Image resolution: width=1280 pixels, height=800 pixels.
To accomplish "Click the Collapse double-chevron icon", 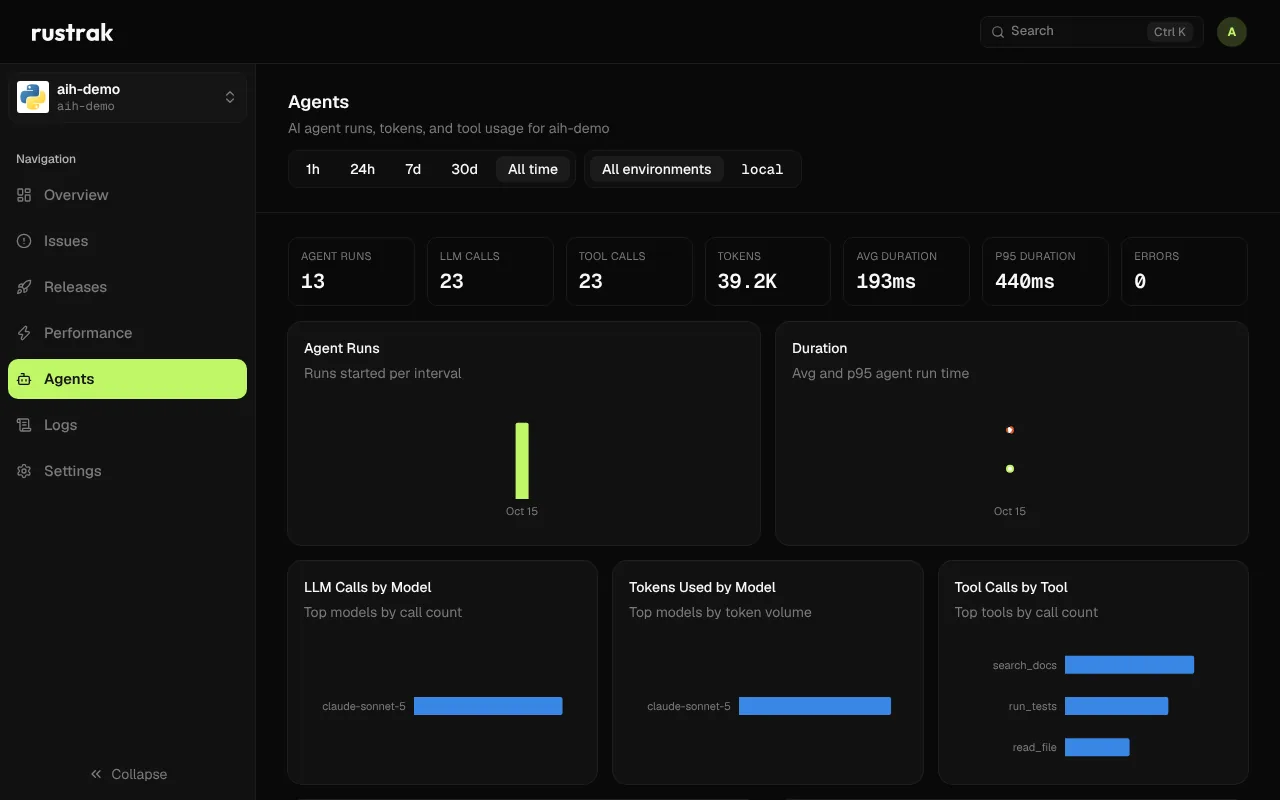I will pyautogui.click(x=96, y=774).
